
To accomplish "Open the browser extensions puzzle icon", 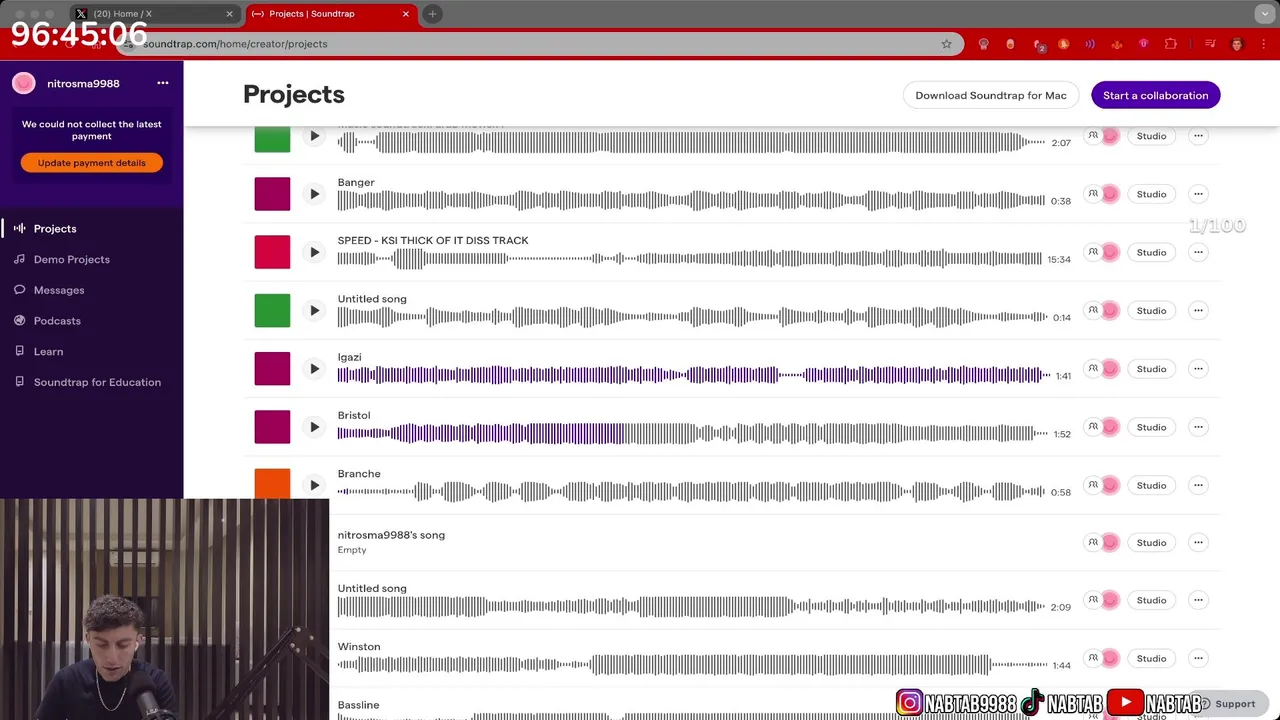I will tap(1171, 44).
